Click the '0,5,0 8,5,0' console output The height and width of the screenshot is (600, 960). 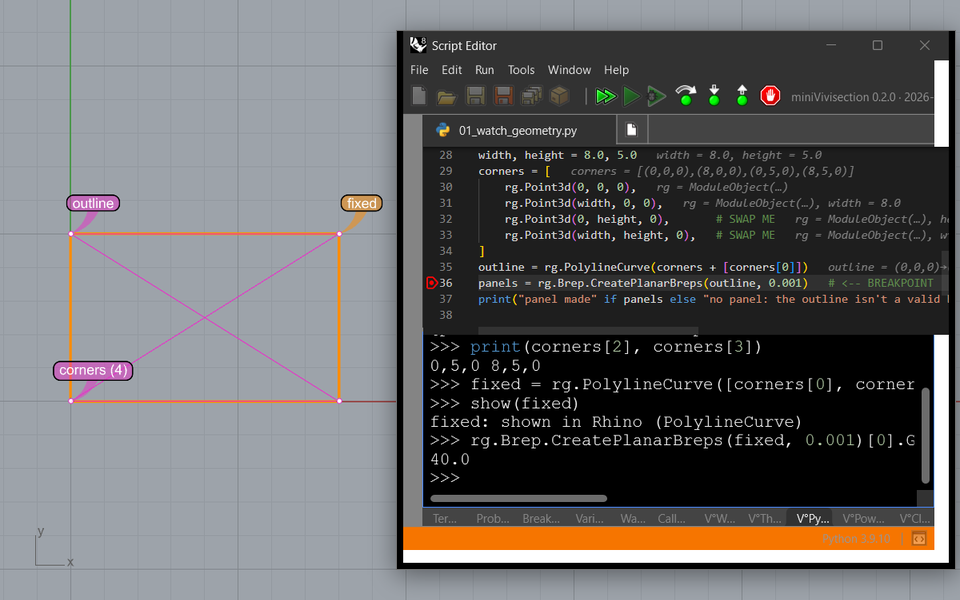pos(486,366)
